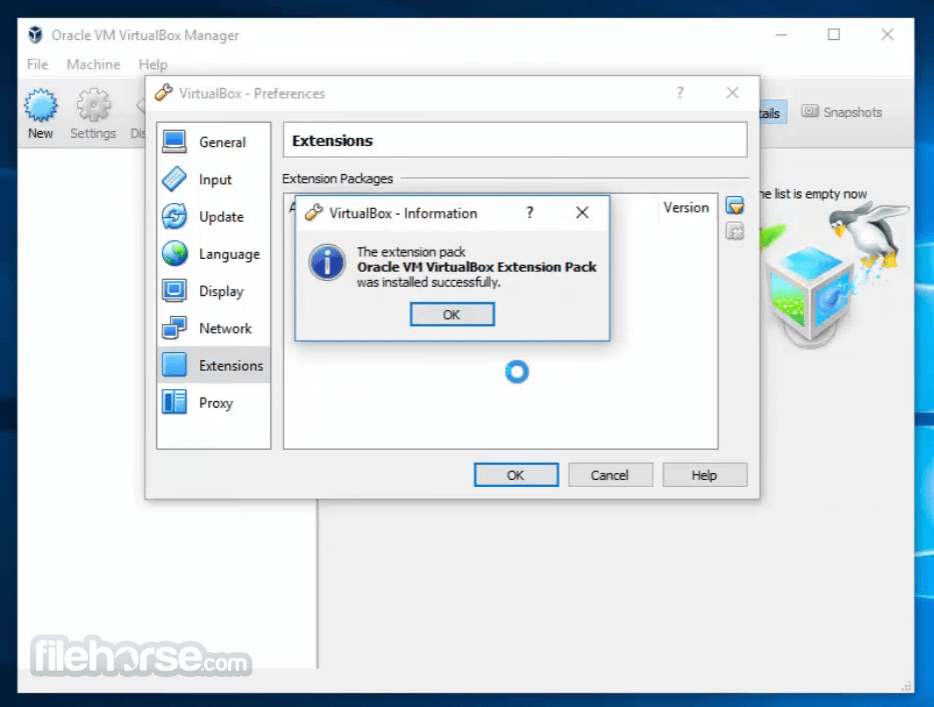The height and width of the screenshot is (707, 934).
Task: Open the File menu in VirtualBox Manager
Action: click(x=38, y=64)
